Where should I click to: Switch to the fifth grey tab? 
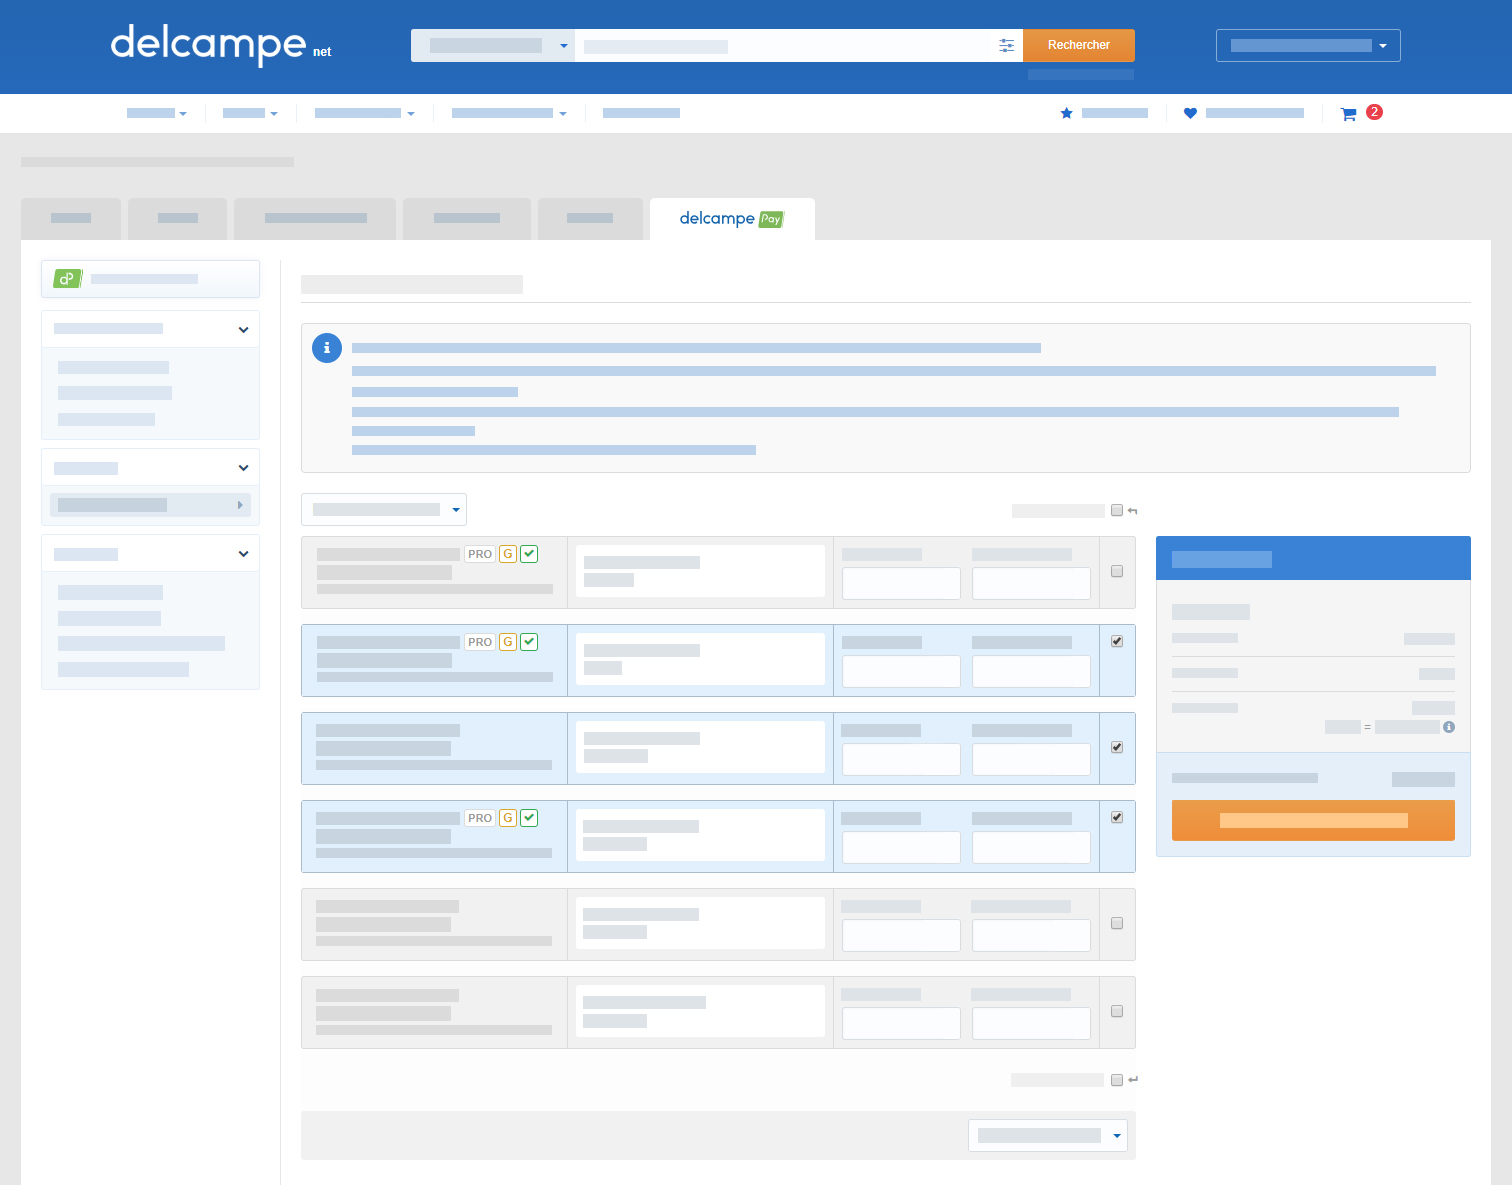point(590,219)
